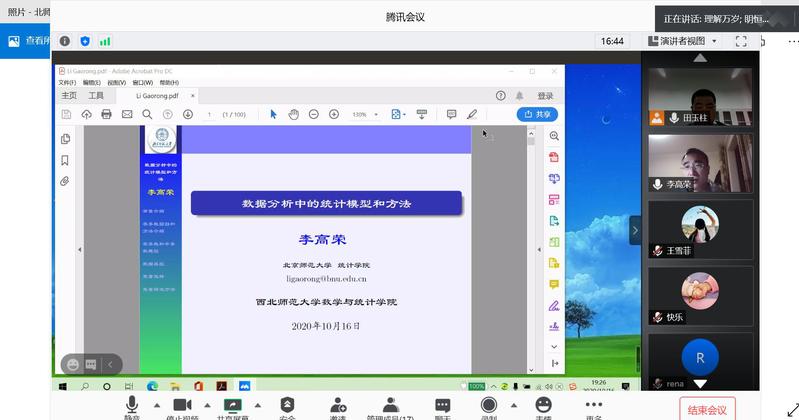
Task: Click the next page down arrow
Action: [187, 115]
